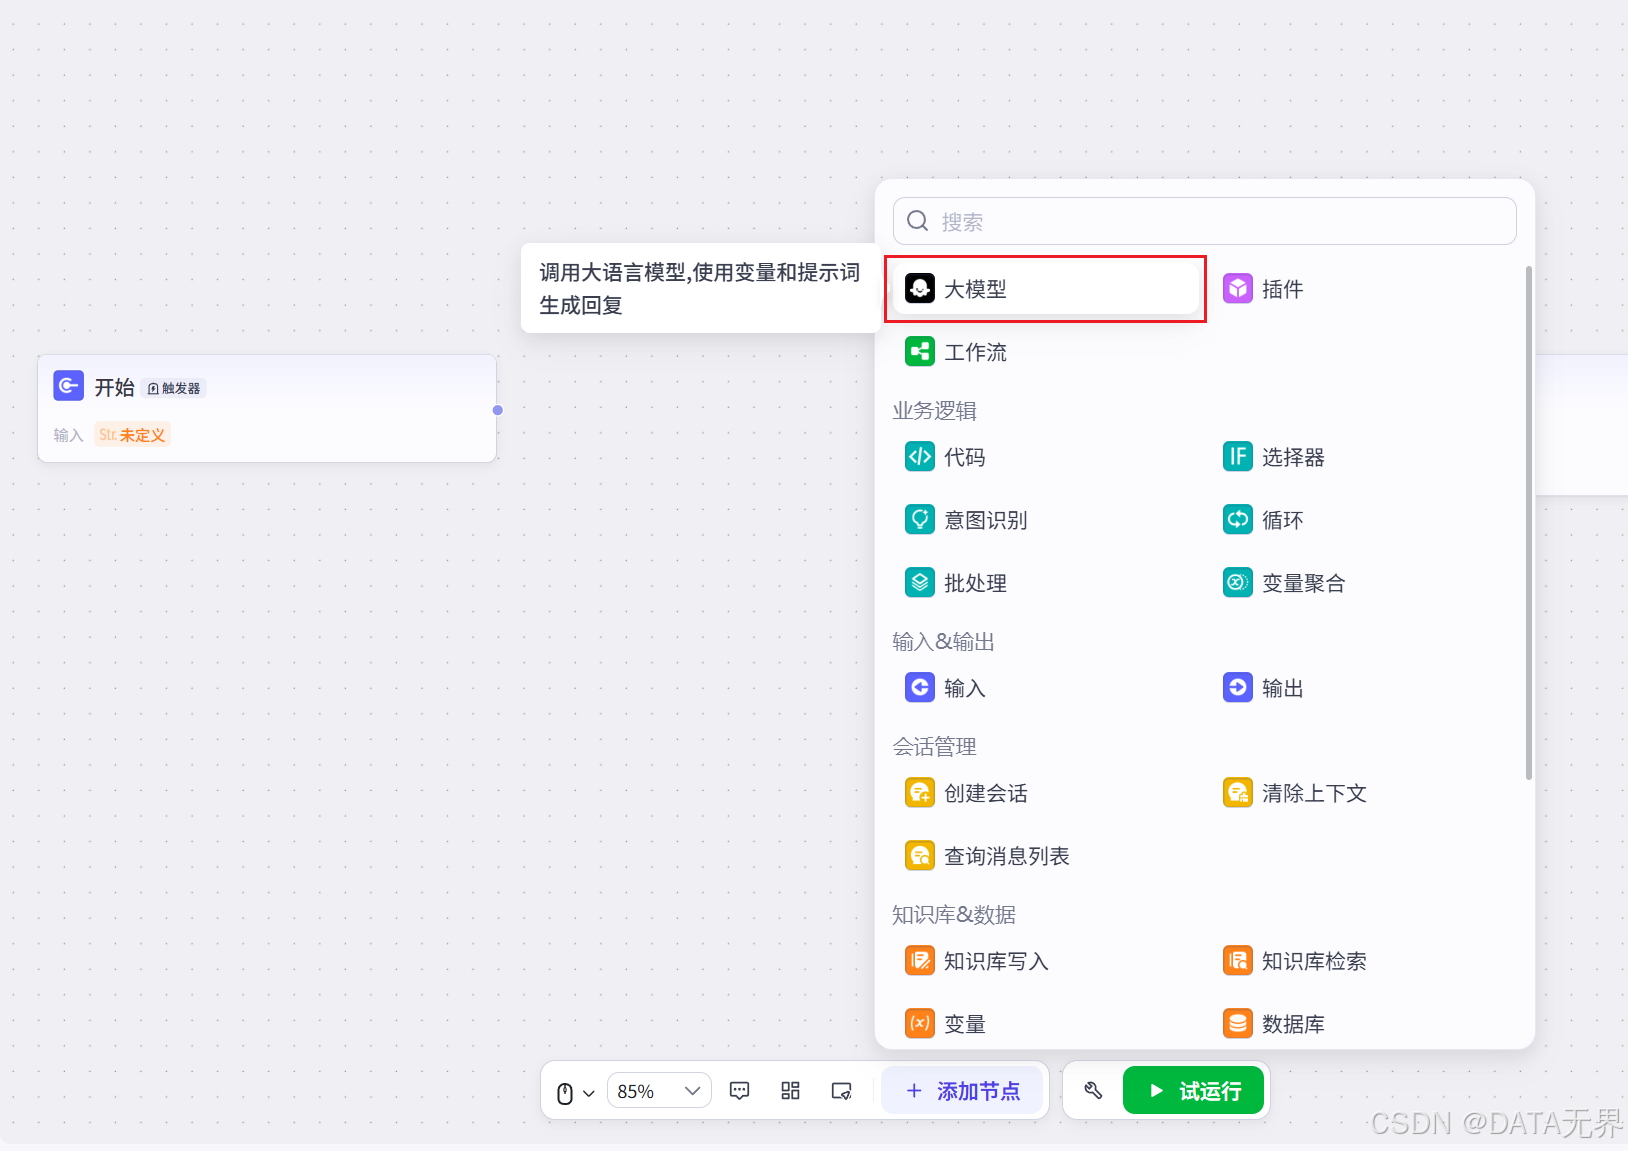Click the 意图识别 lightbulb icon
Viewport: 1628px width, 1151px height.
[x=920, y=520]
